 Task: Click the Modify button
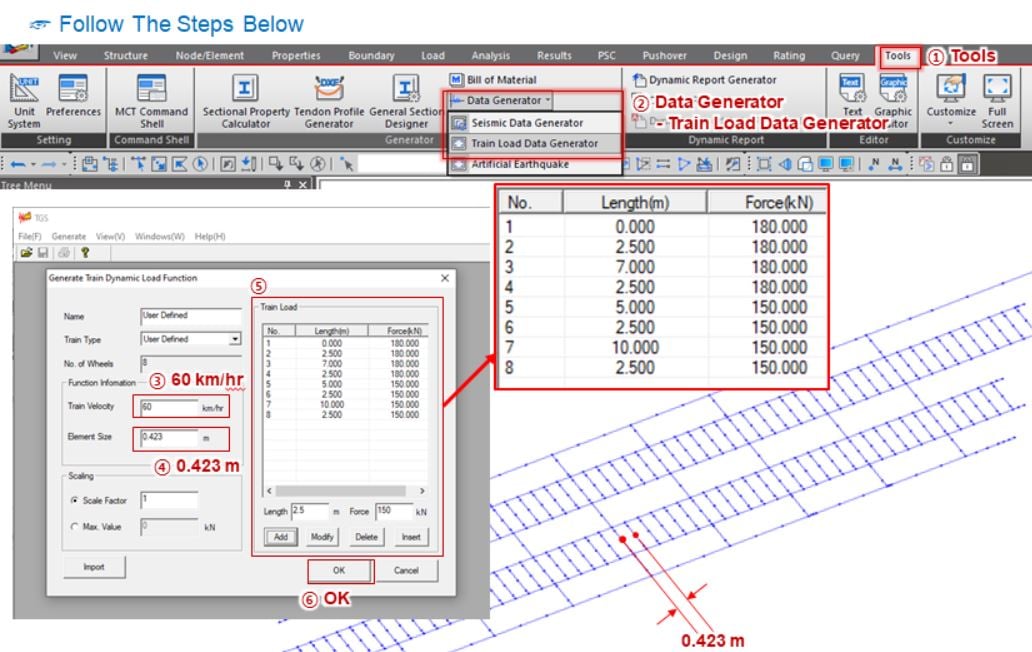[322, 537]
